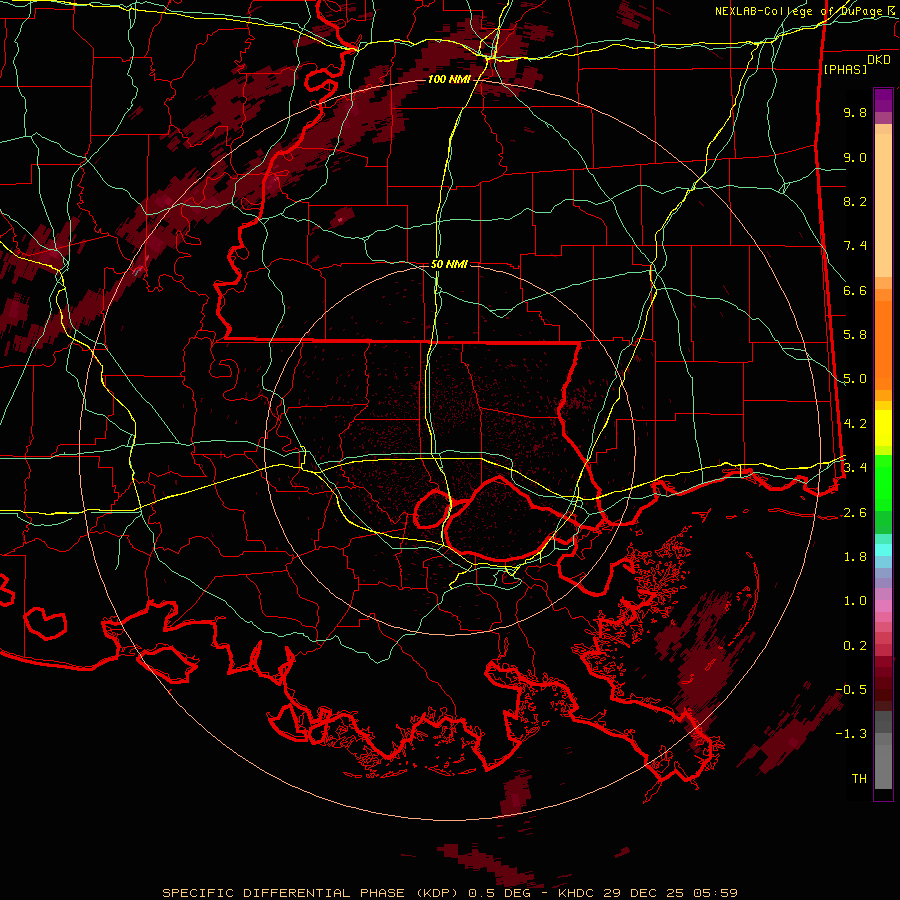This screenshot has height=900, width=900.
Task: Pick the cyan color bar segment
Action: point(883,550)
